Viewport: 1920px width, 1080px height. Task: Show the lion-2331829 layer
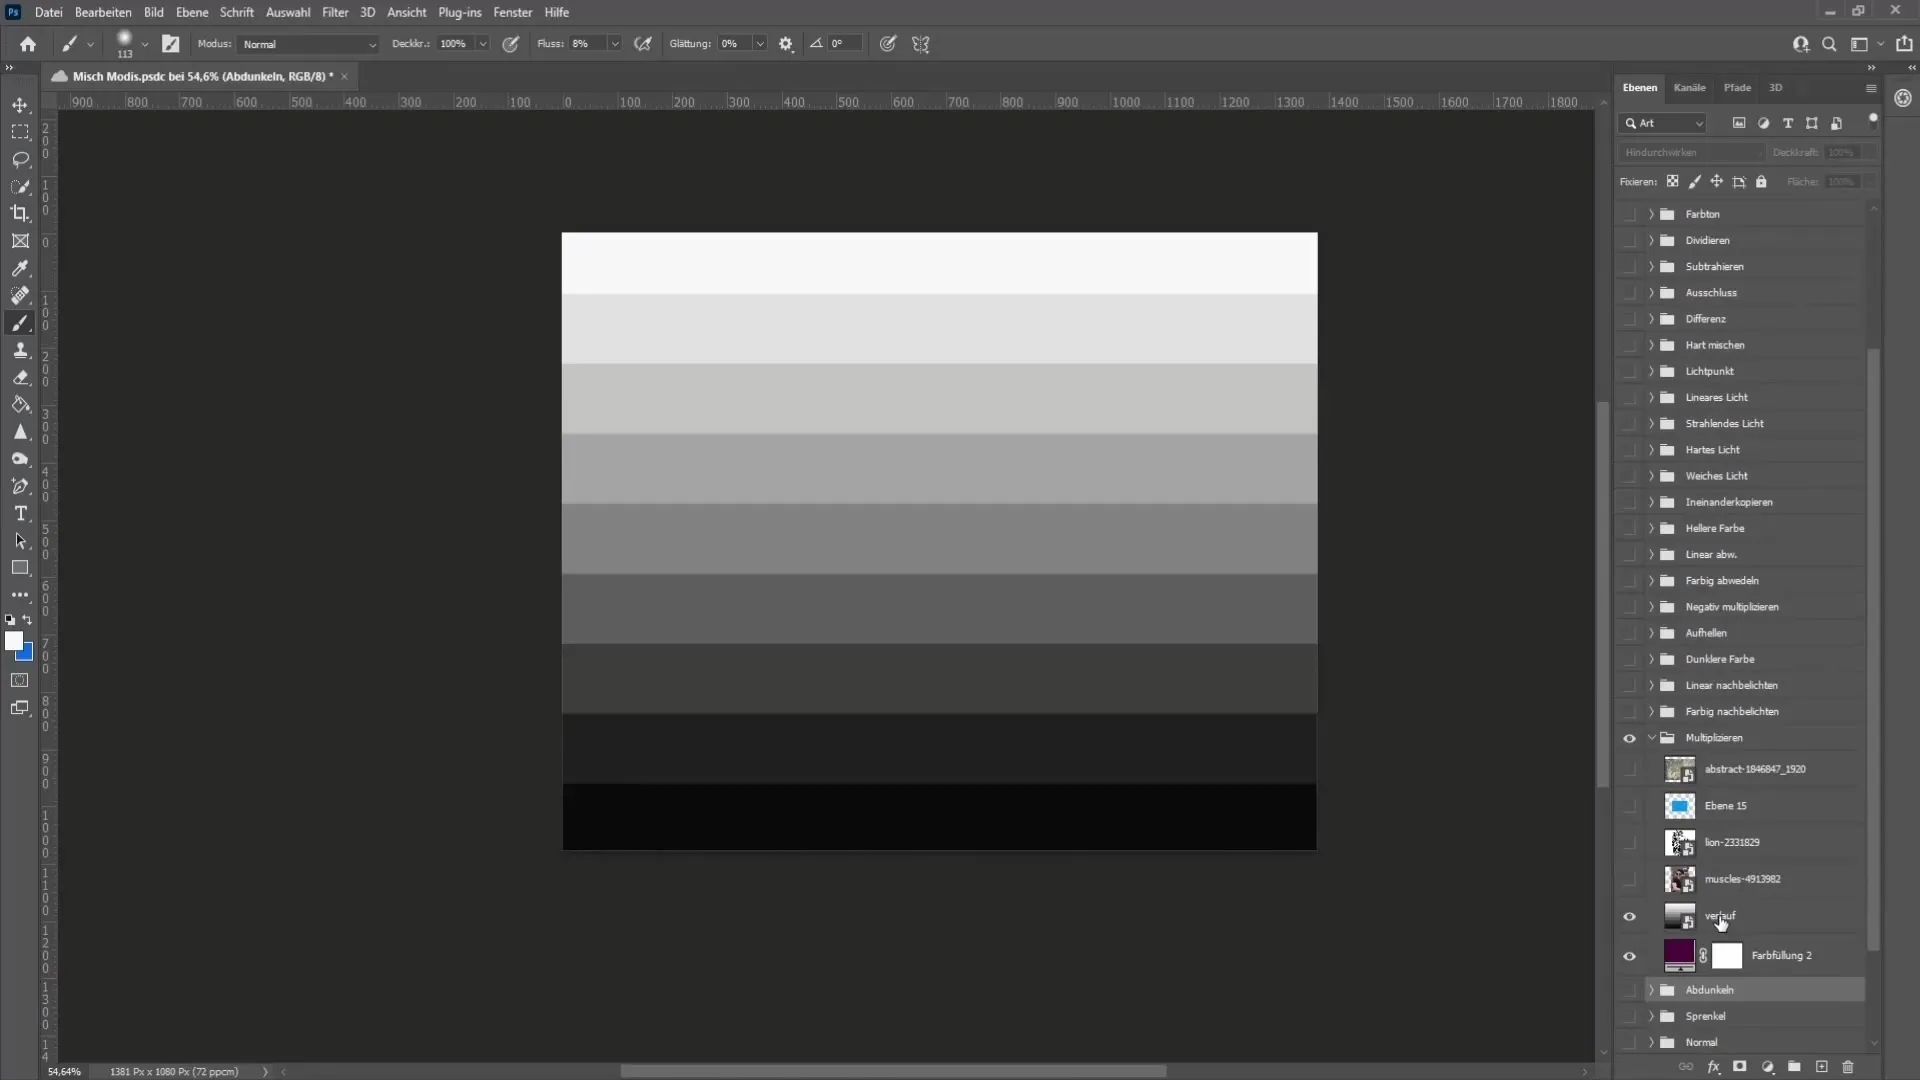[x=1629, y=843]
